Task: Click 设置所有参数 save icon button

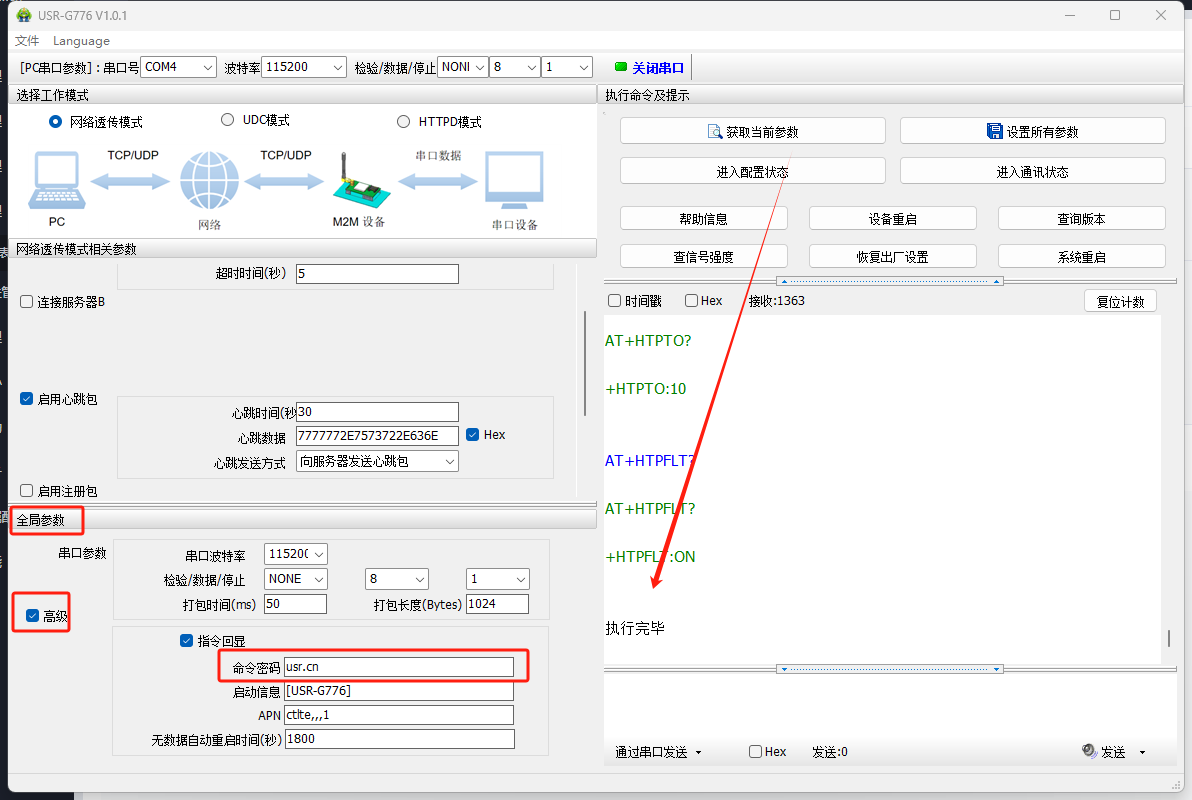Action: (994, 131)
